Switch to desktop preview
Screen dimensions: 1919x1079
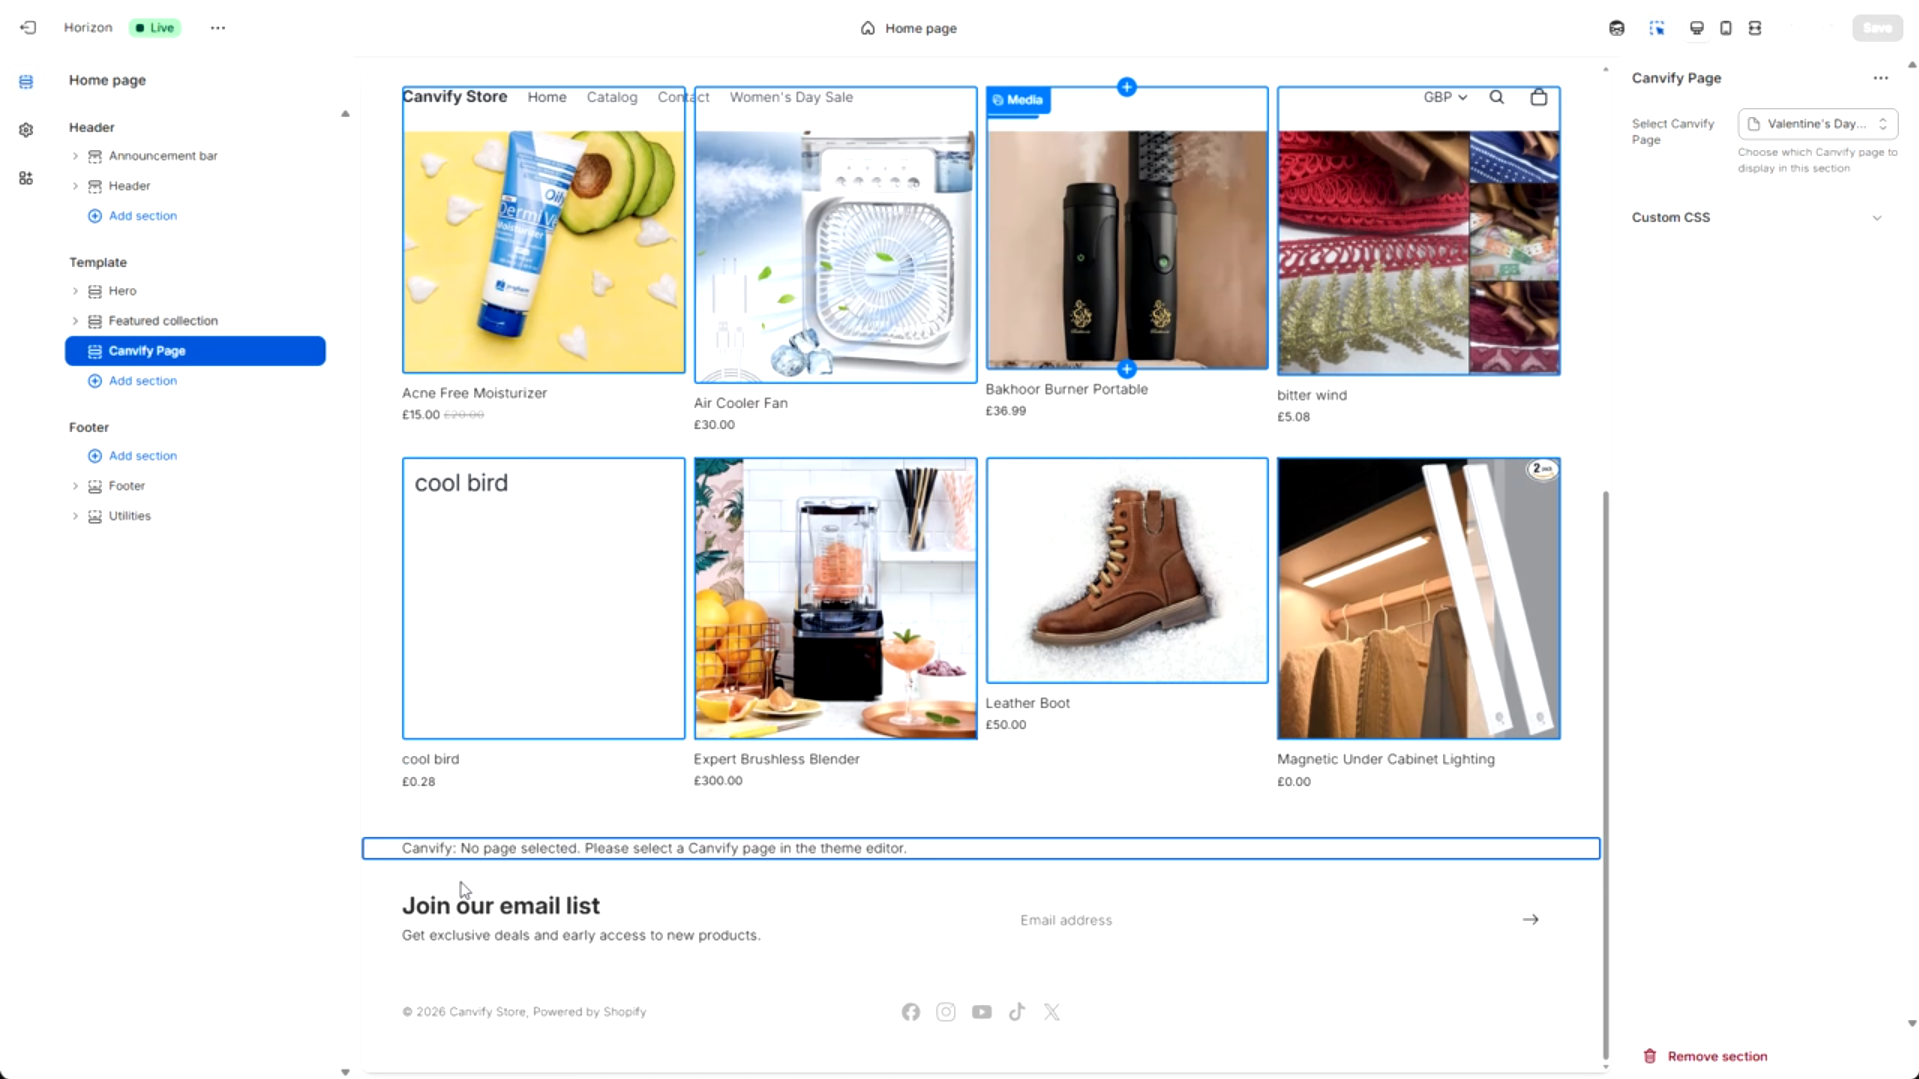(x=1696, y=28)
